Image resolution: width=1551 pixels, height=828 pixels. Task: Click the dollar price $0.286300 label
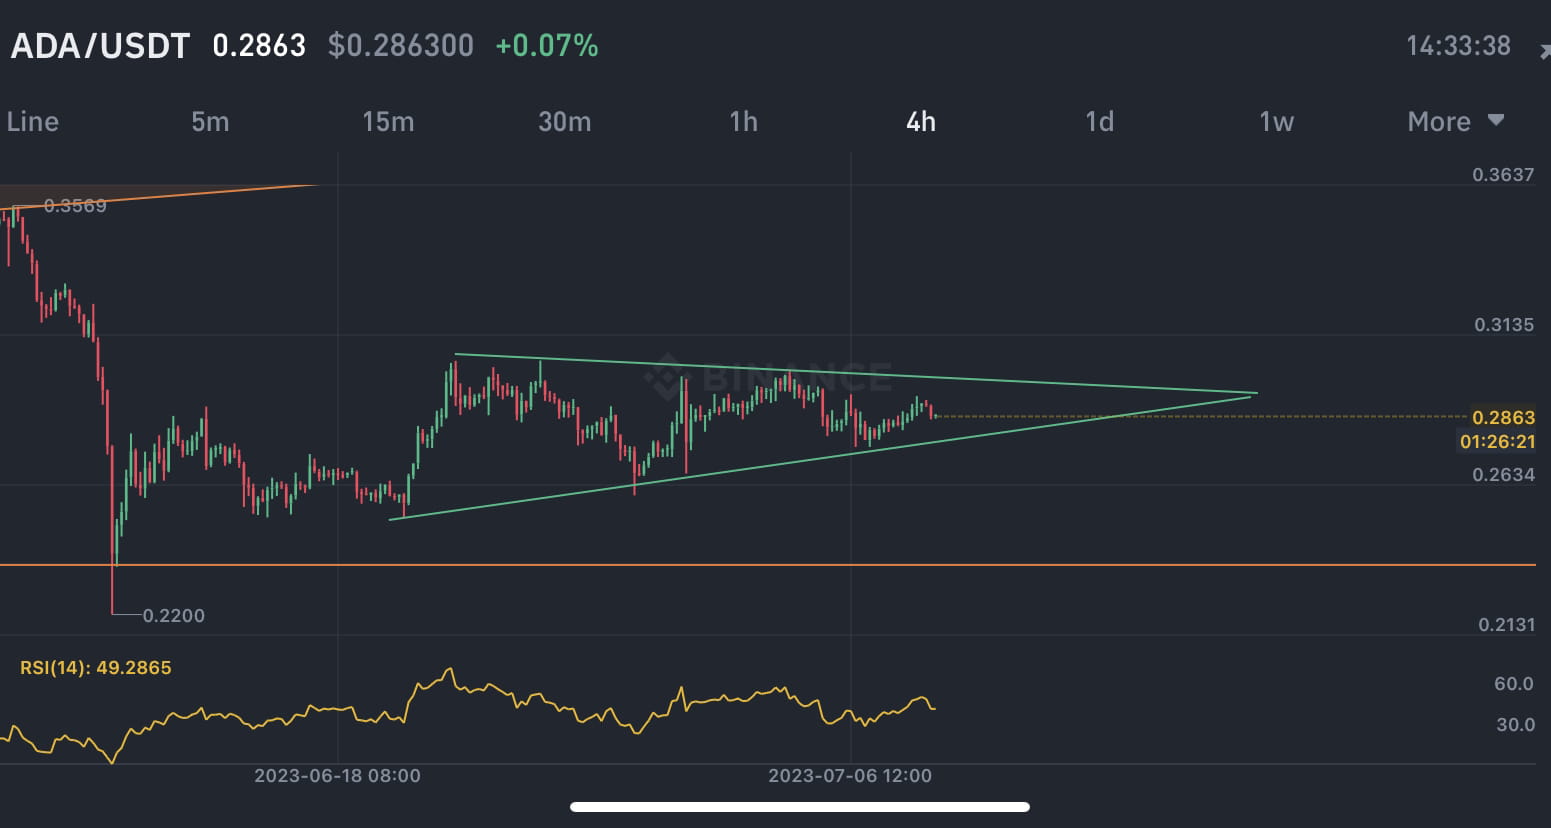point(400,45)
